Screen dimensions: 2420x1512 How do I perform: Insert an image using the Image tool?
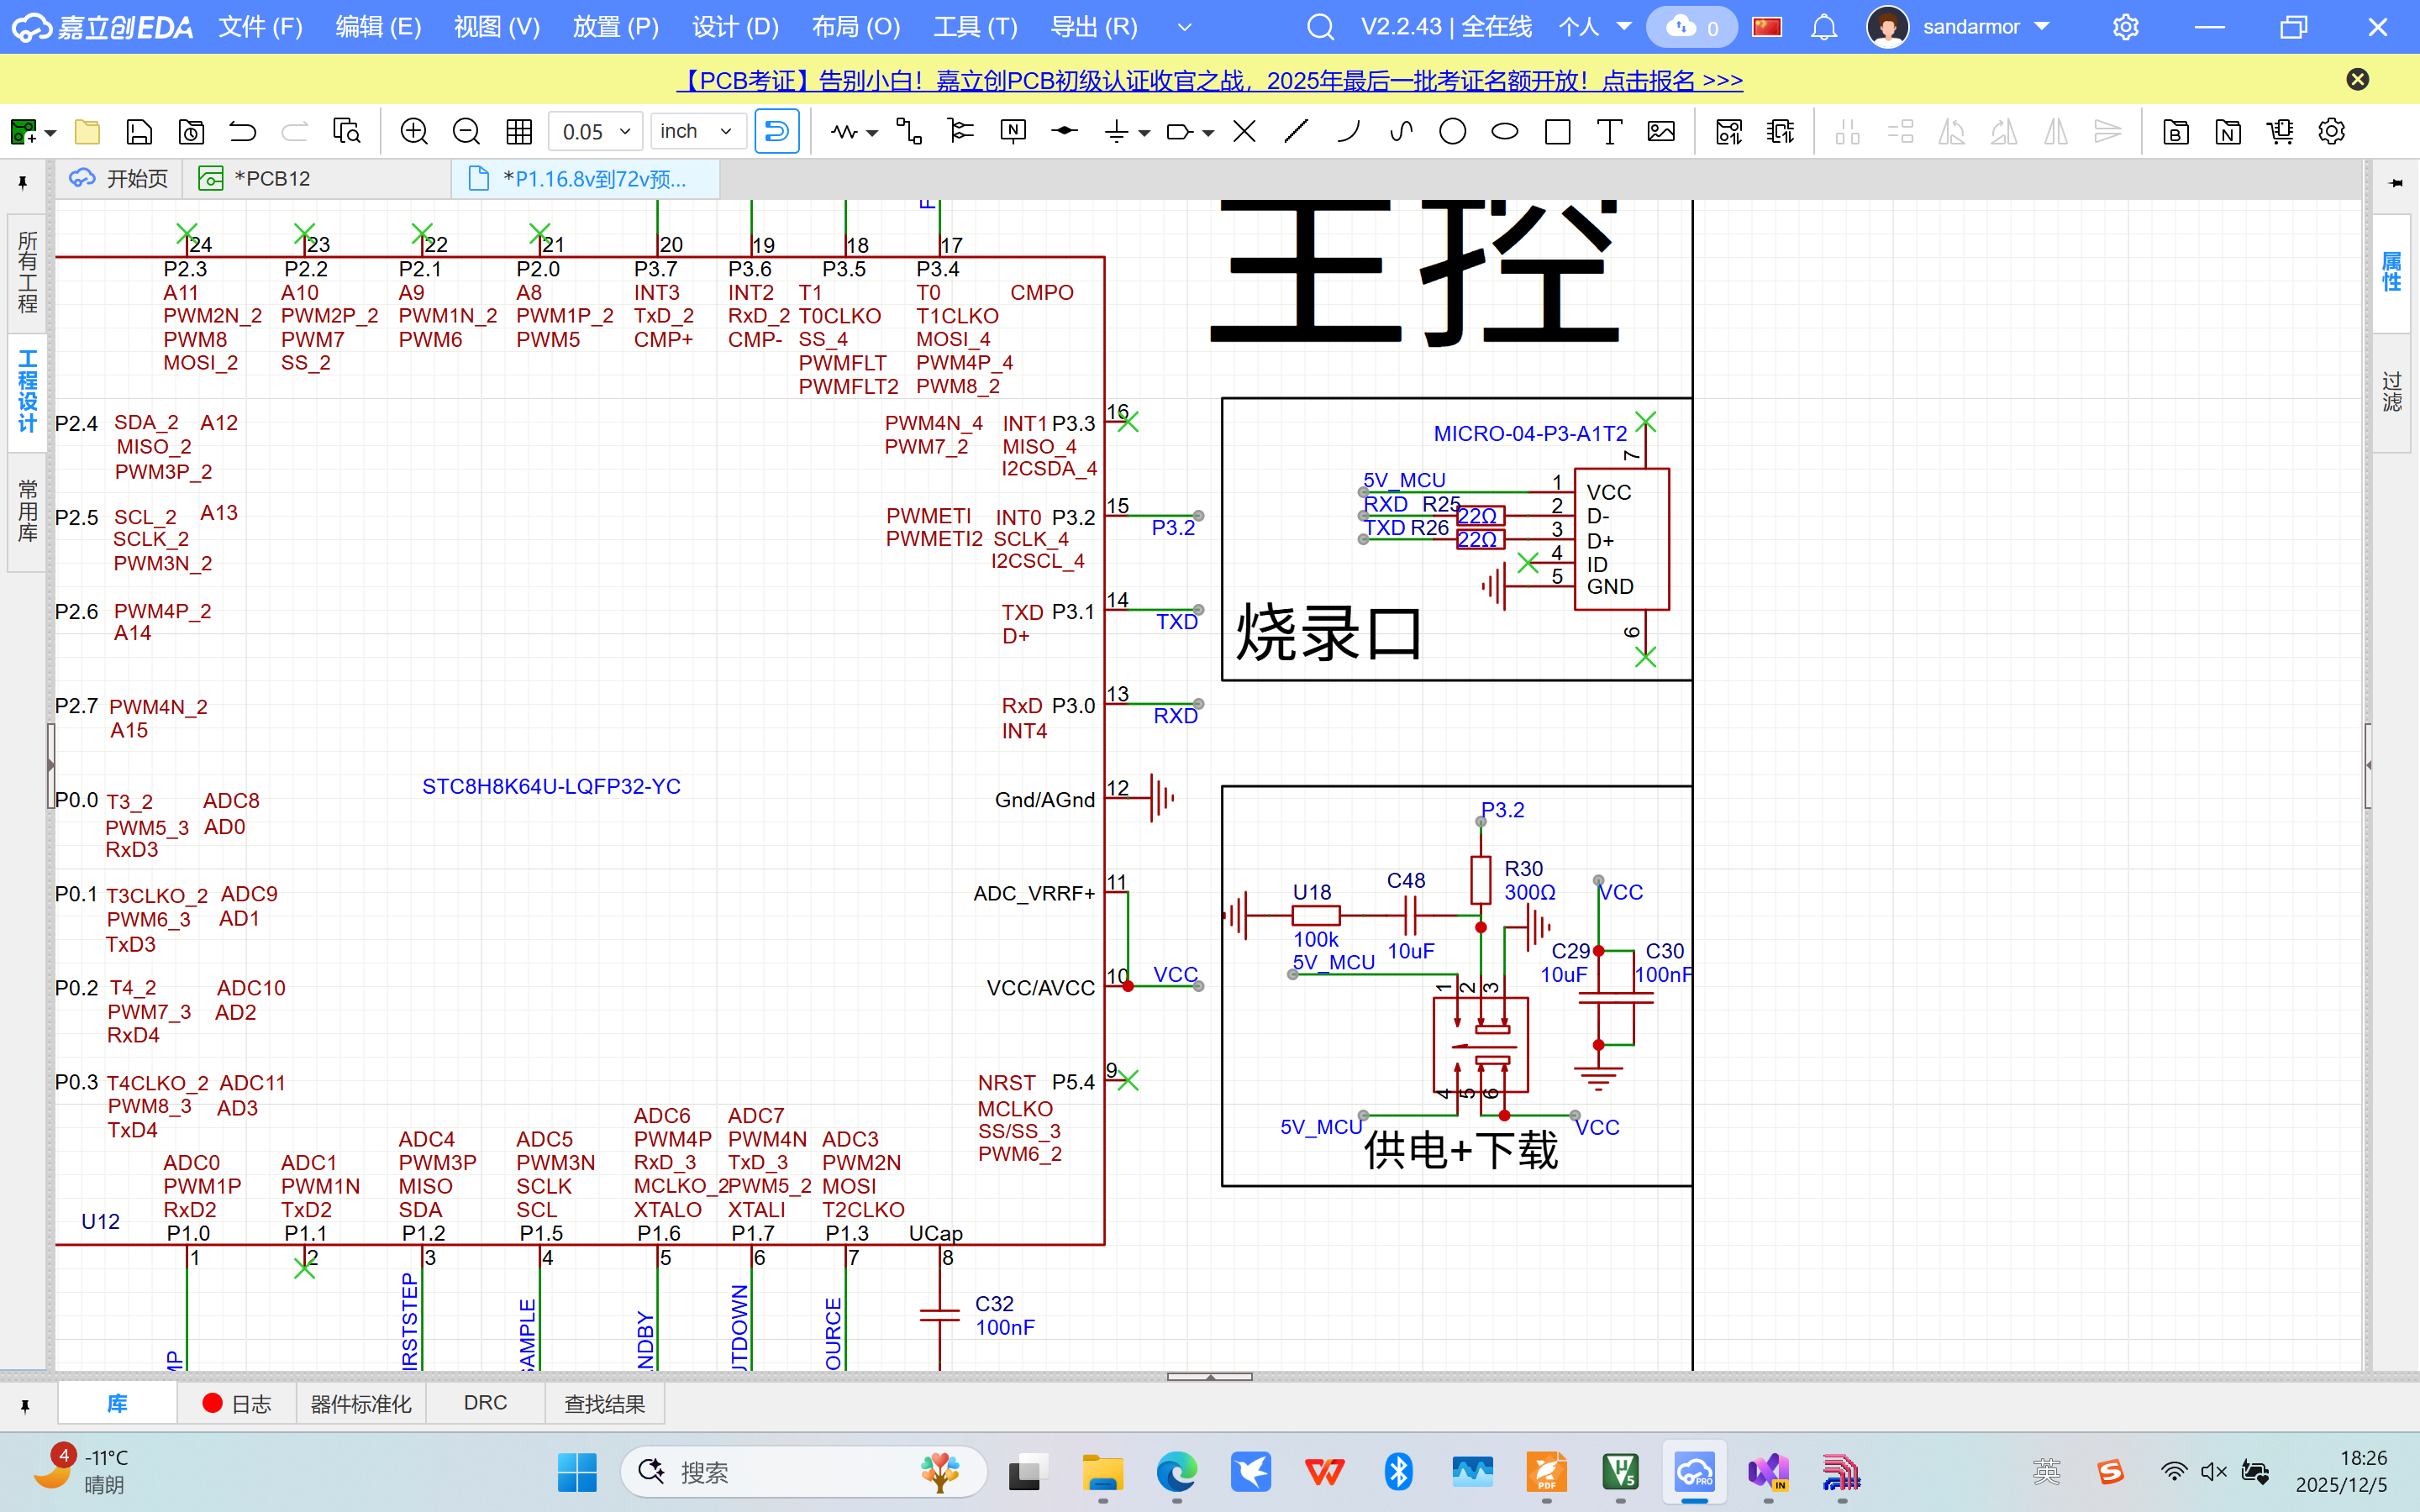coord(1661,131)
